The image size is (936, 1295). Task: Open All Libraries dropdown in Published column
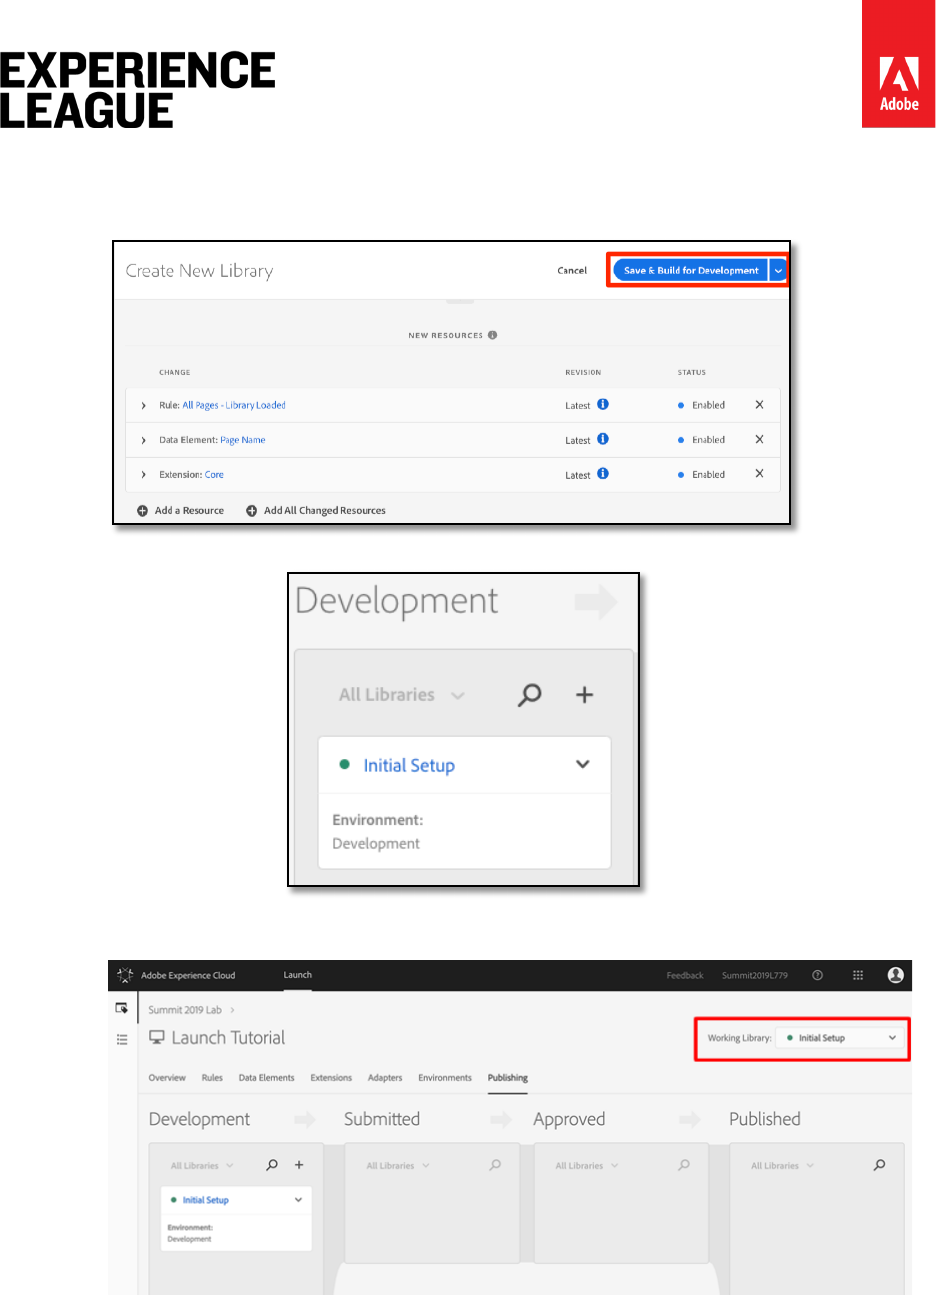(783, 1166)
